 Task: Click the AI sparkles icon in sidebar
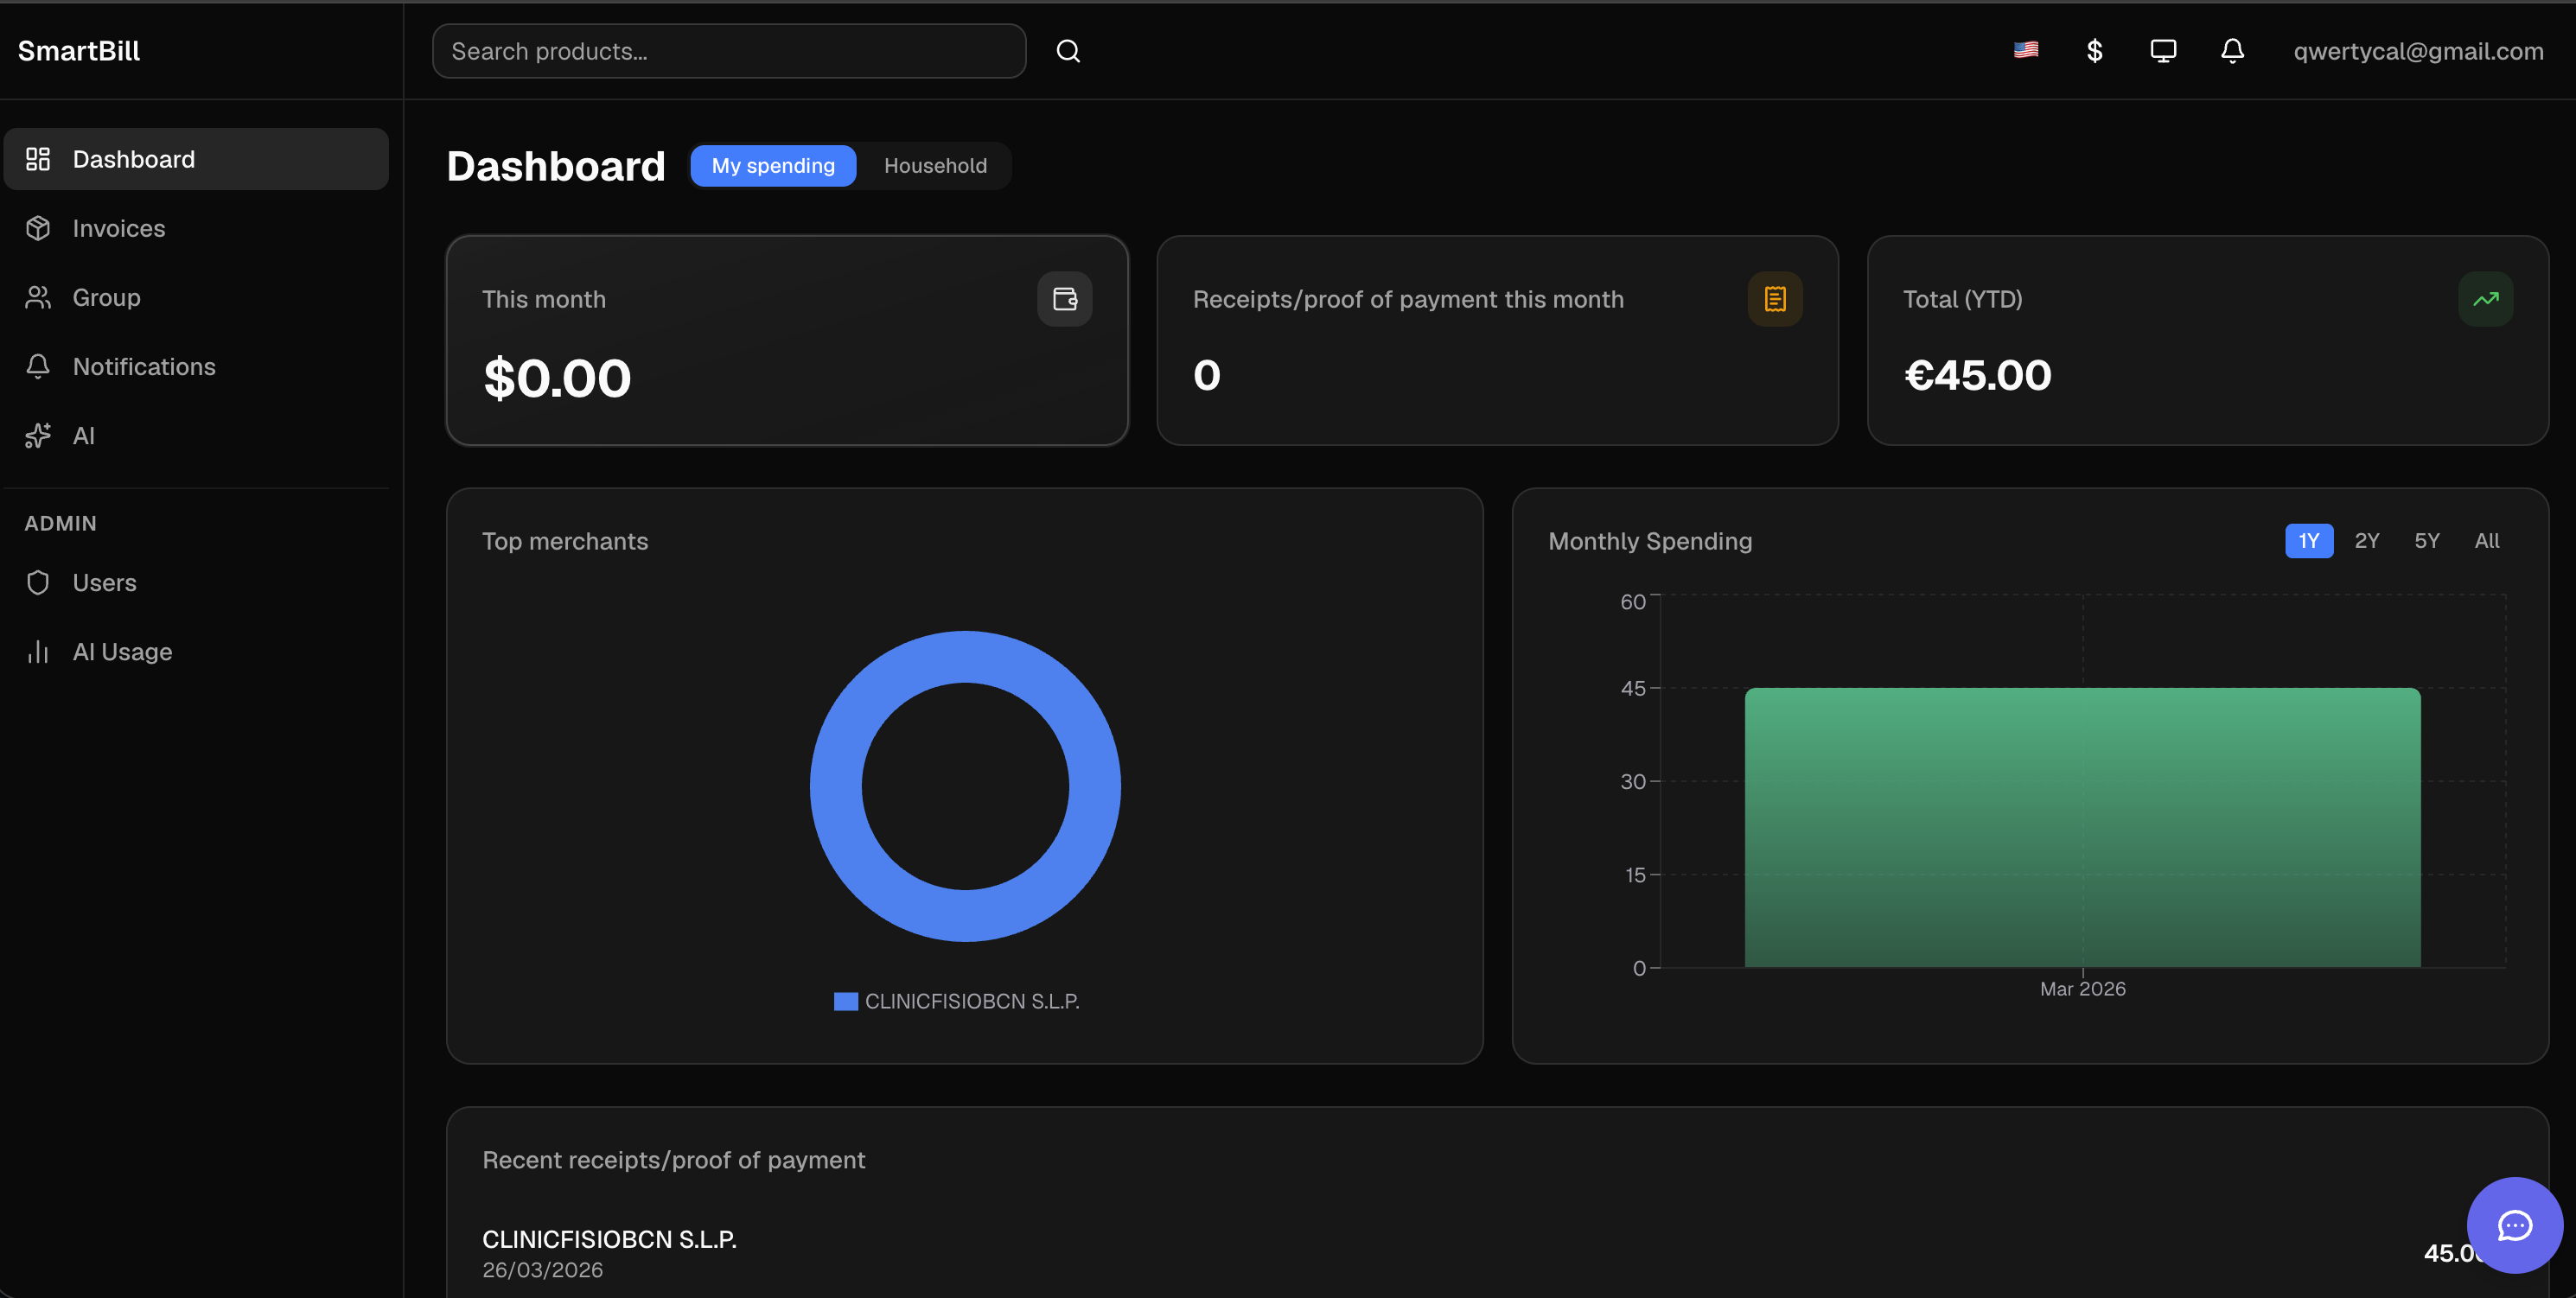coord(38,435)
